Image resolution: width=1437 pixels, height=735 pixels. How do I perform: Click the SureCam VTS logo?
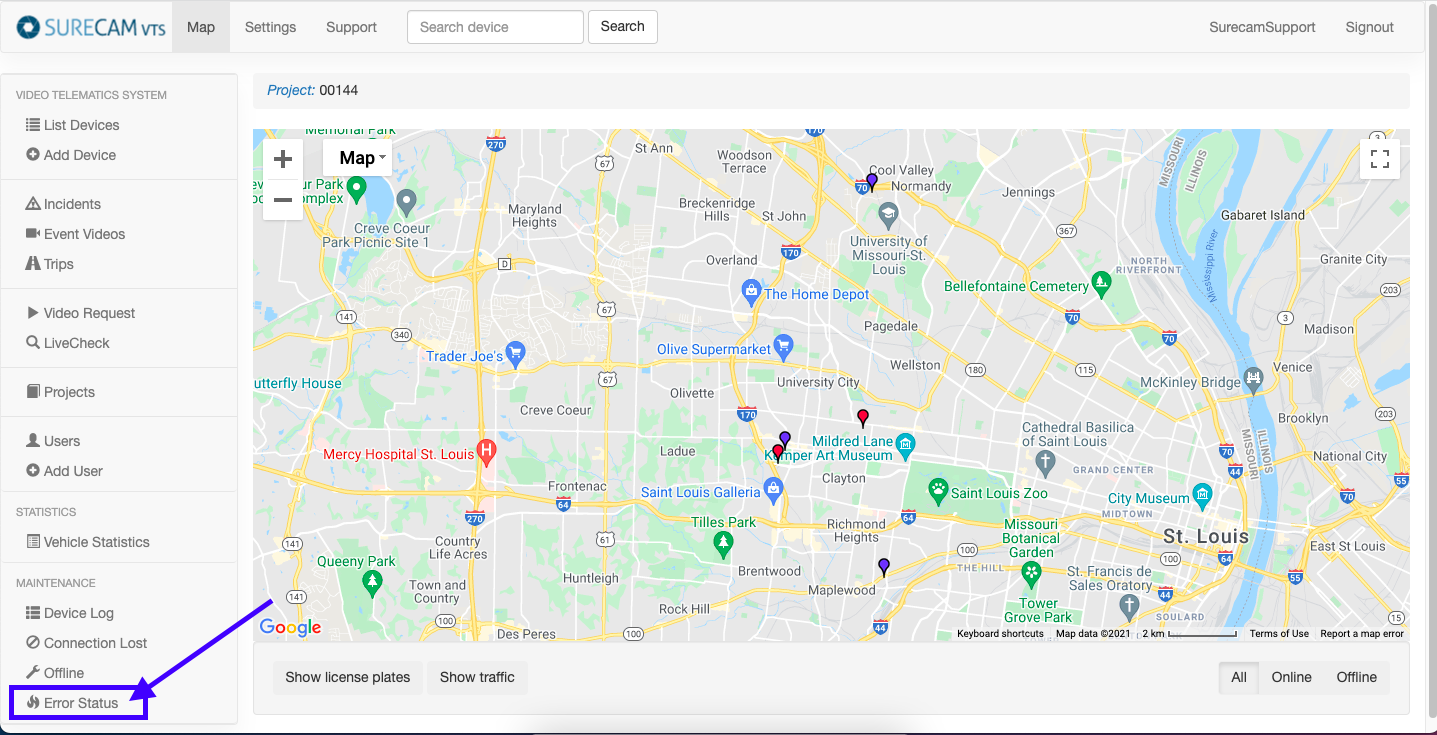(x=89, y=27)
